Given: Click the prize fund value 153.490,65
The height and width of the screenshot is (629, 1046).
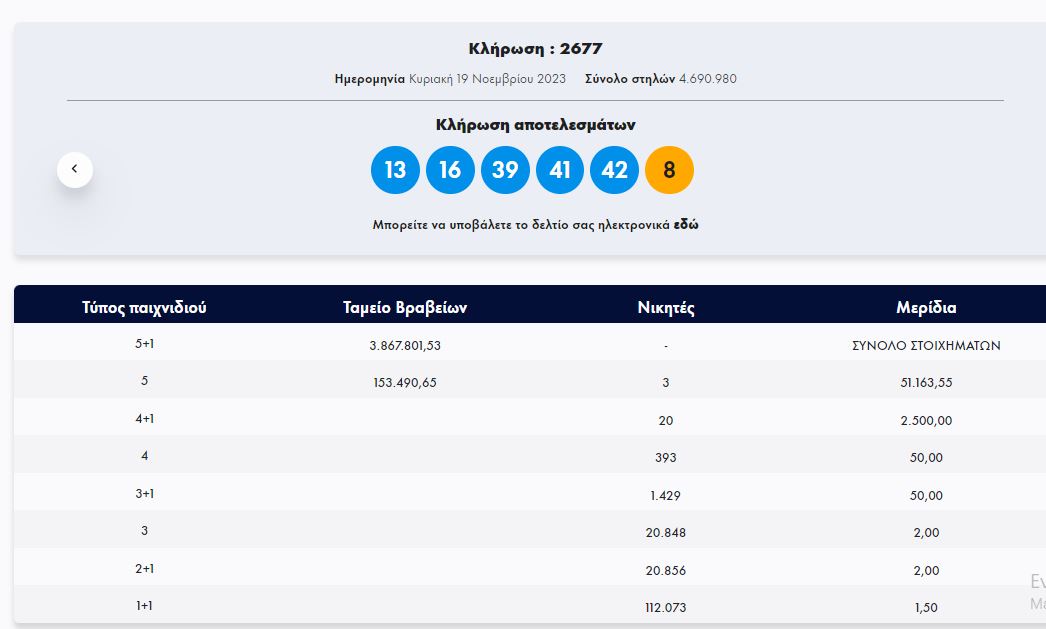Looking at the screenshot, I should (404, 383).
